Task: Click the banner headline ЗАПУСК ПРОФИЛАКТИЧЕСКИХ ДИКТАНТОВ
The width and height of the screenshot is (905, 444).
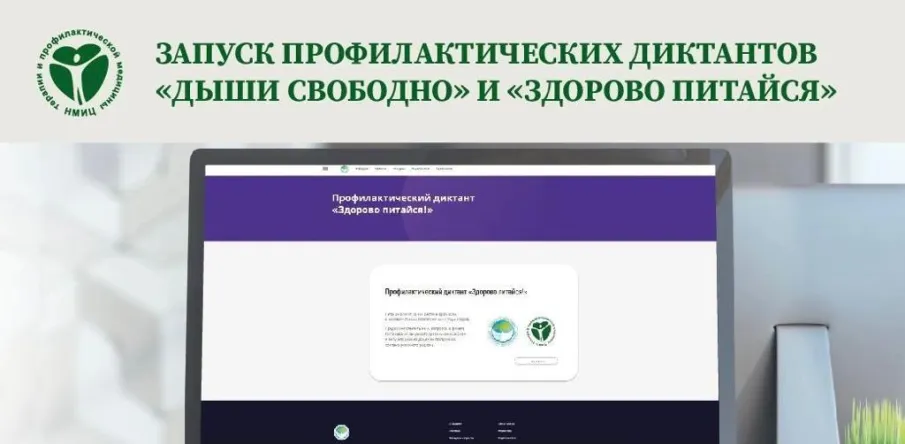Action: pos(487,54)
